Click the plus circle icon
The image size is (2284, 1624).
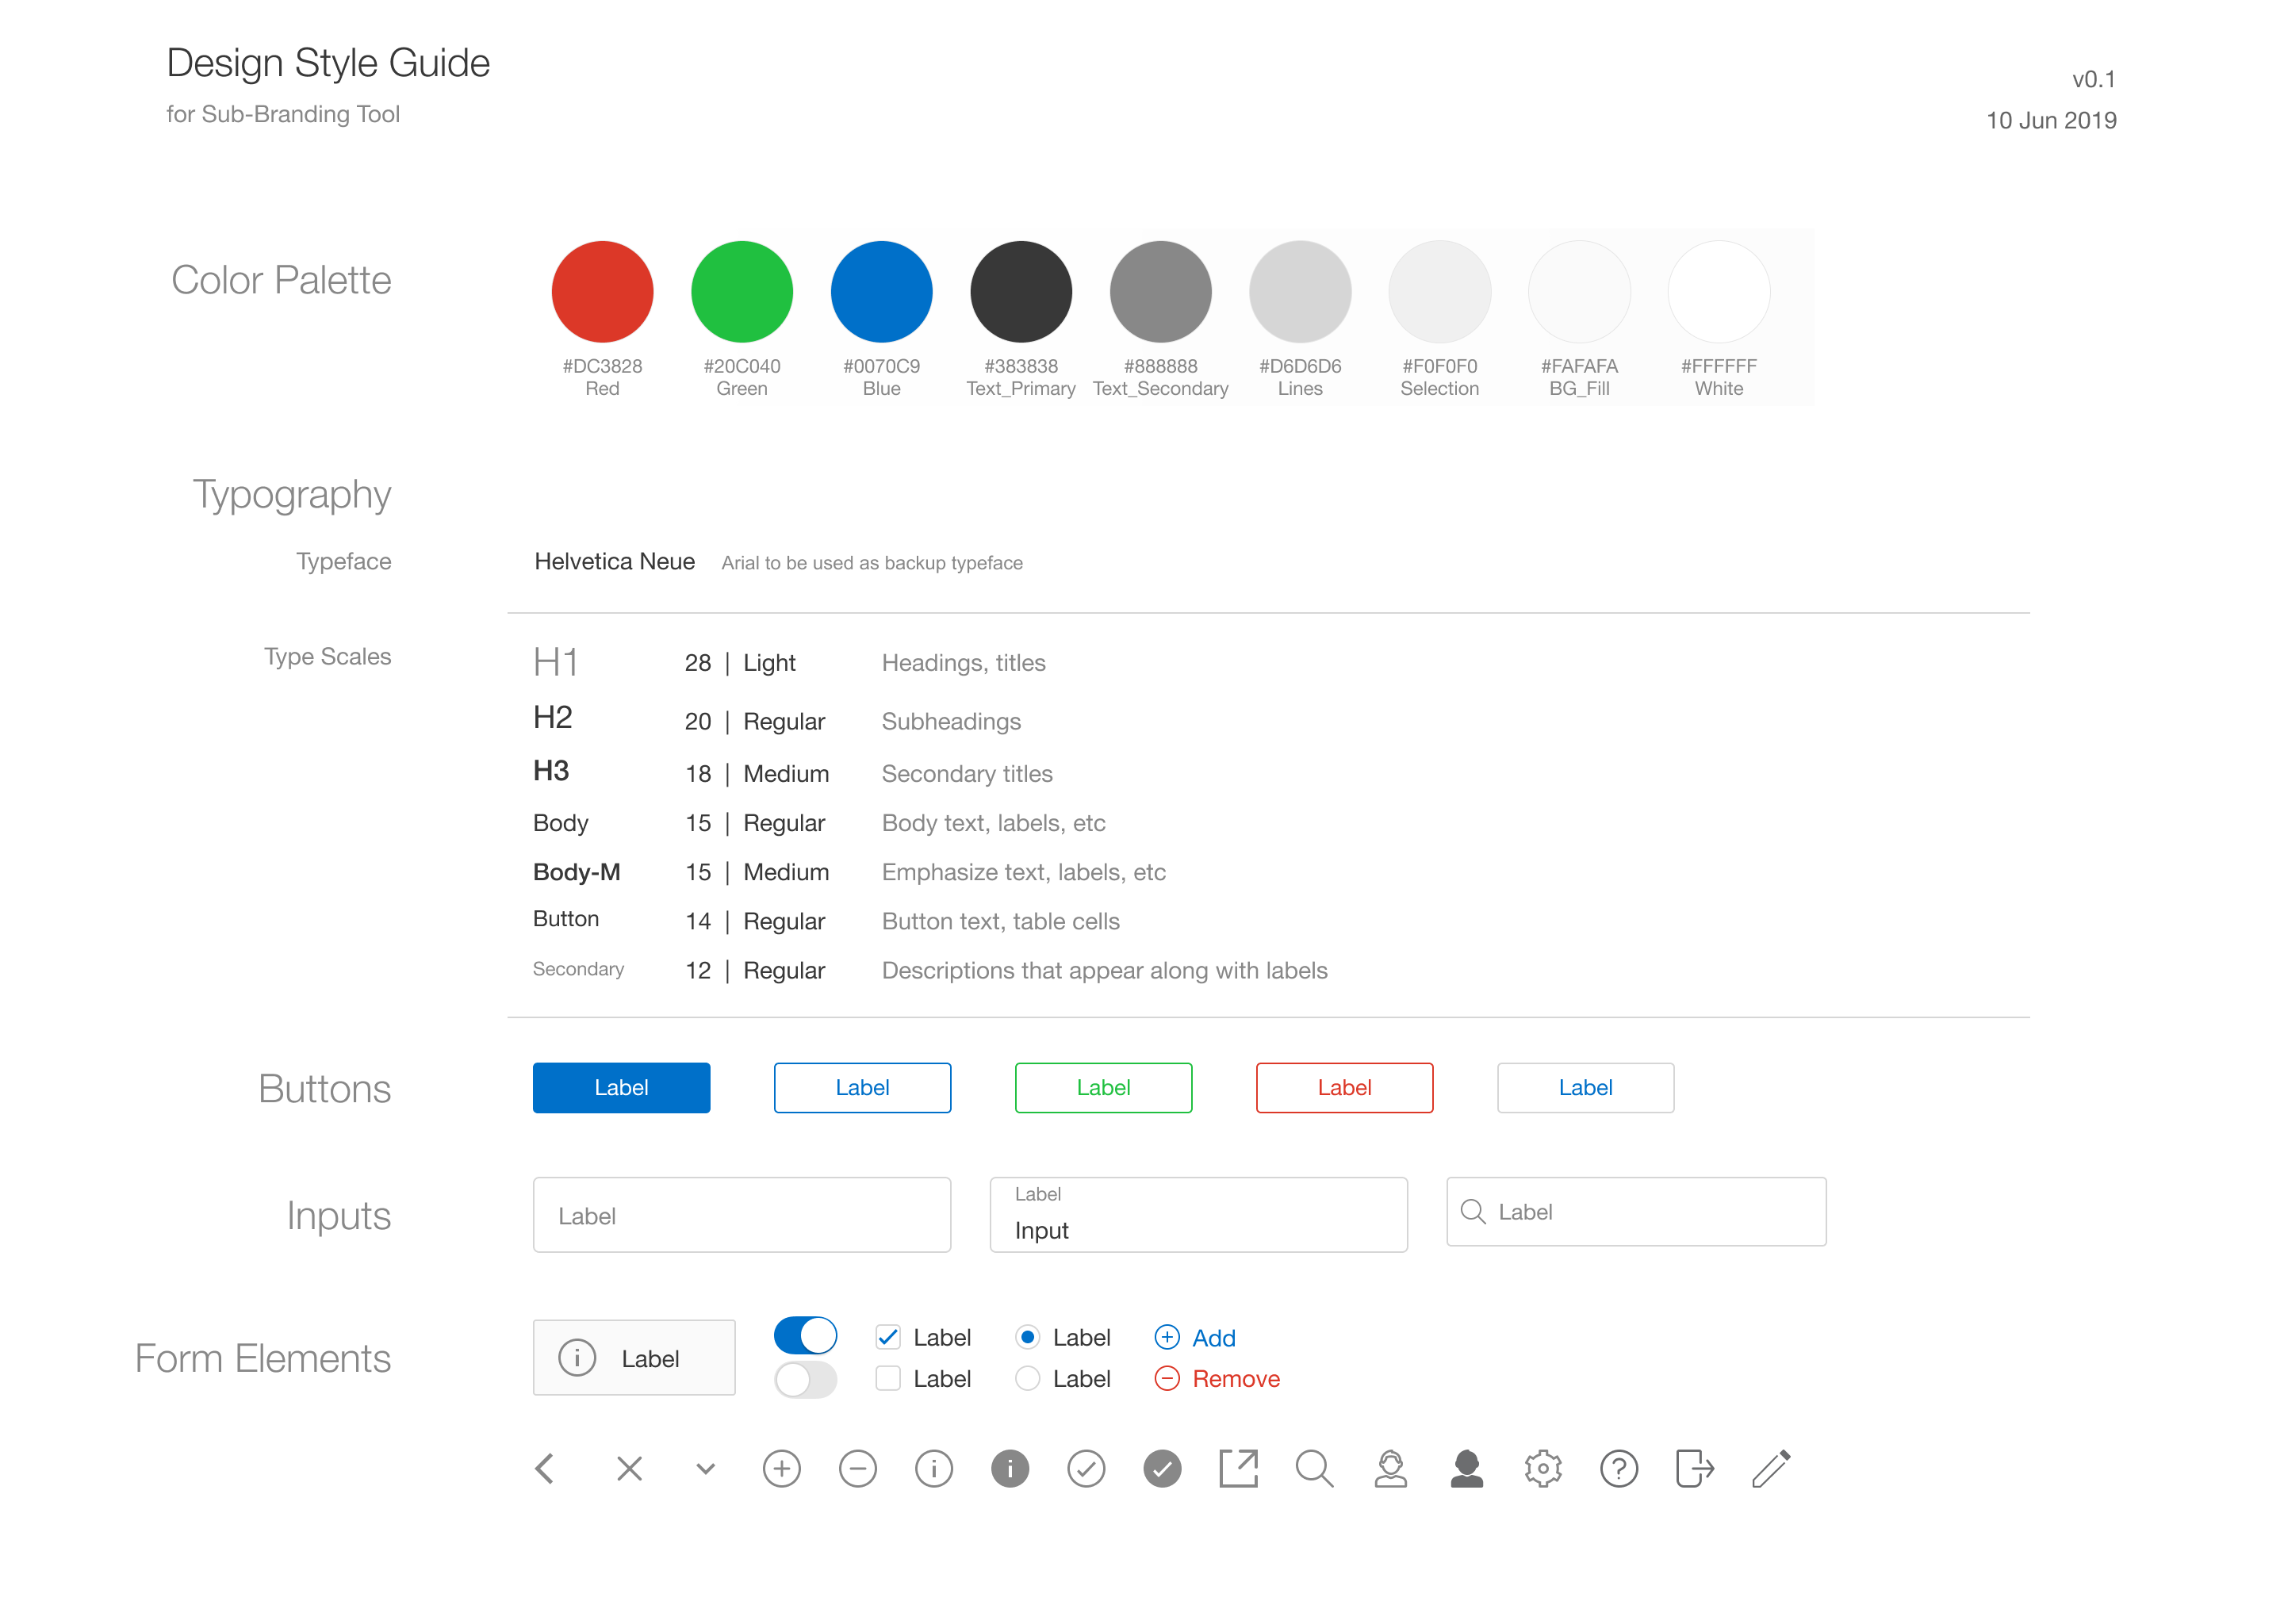pyautogui.click(x=782, y=1468)
